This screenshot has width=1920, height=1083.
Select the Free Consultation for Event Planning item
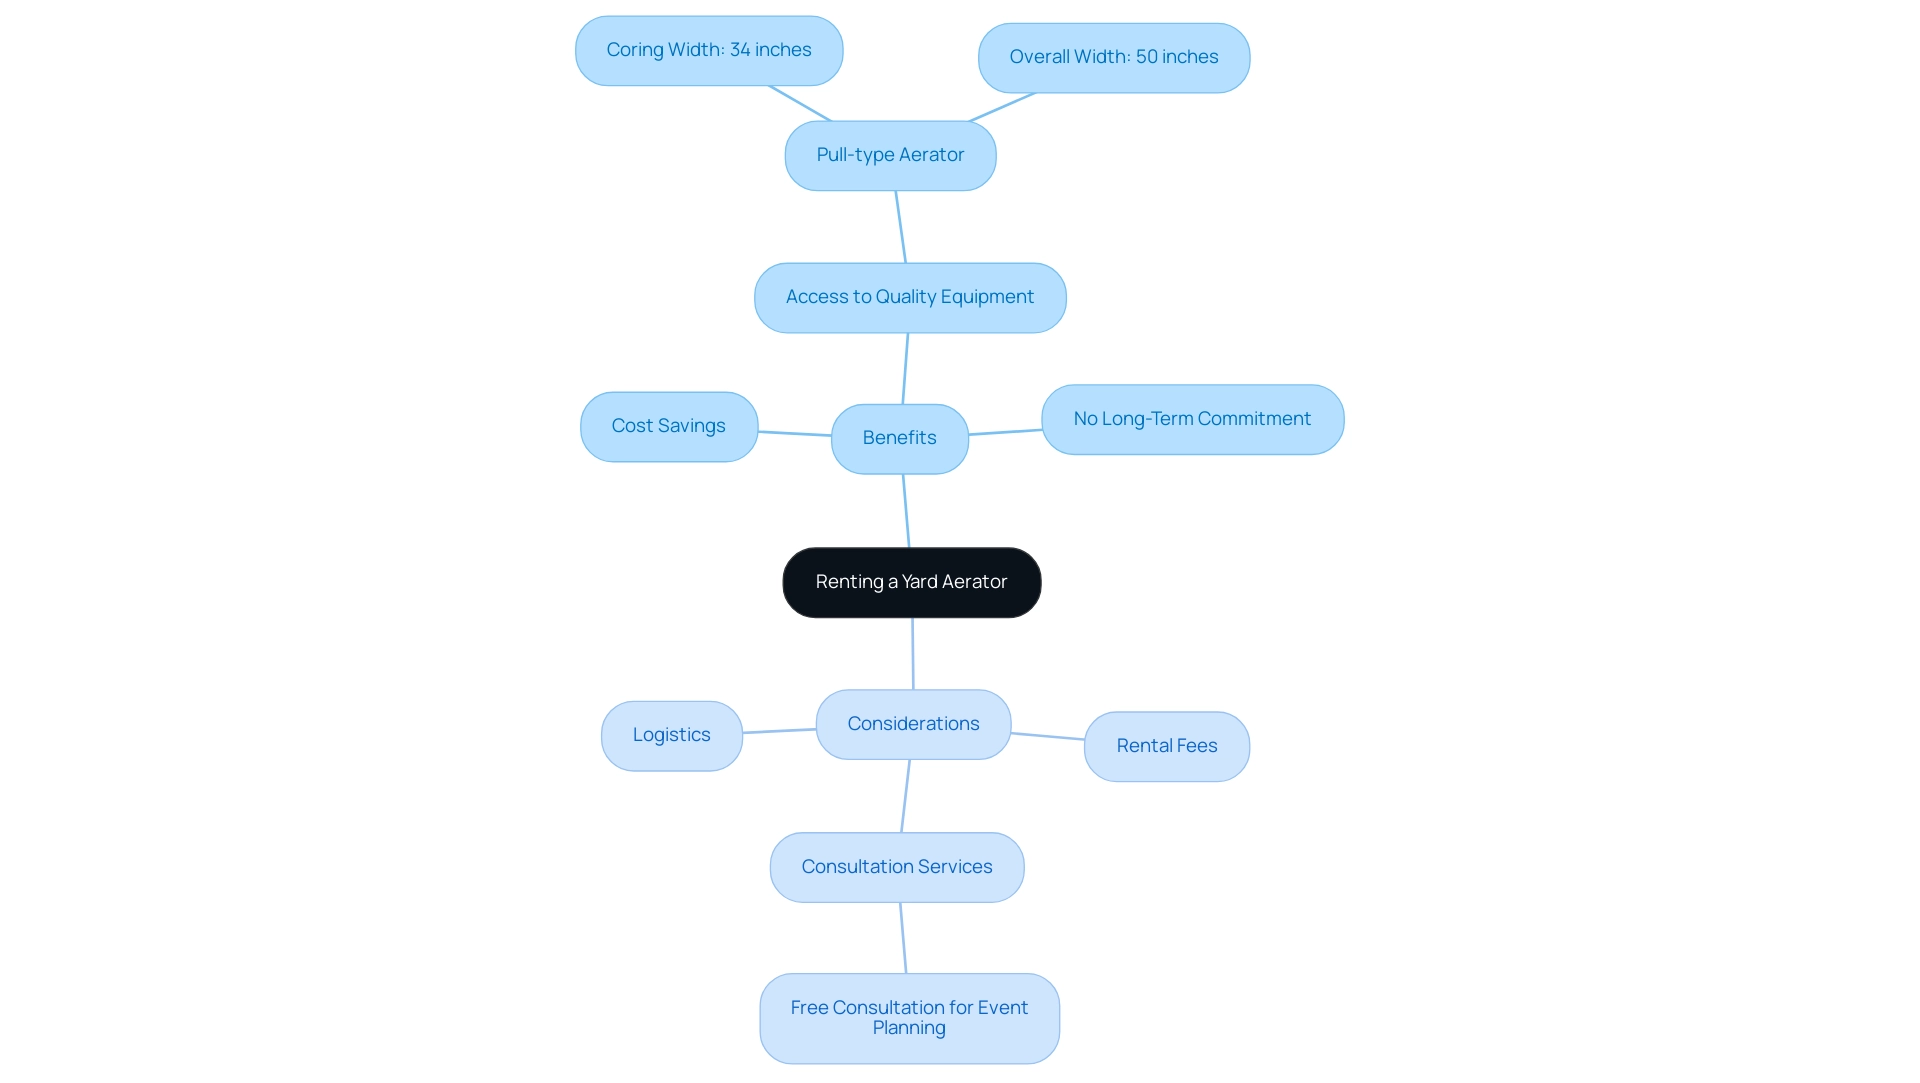(909, 1017)
